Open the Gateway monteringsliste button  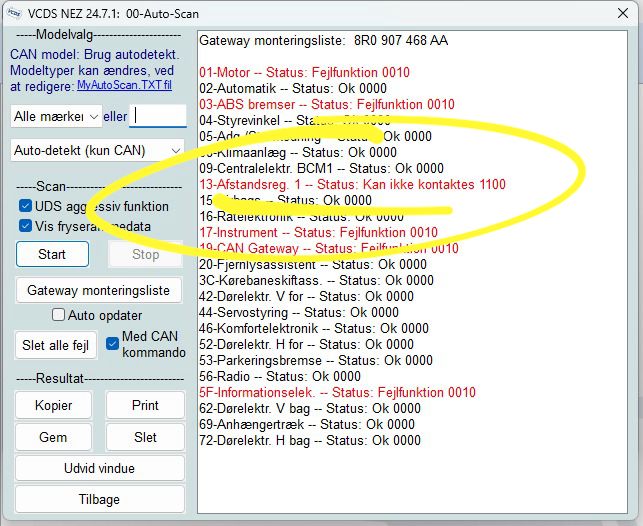[x=99, y=291]
